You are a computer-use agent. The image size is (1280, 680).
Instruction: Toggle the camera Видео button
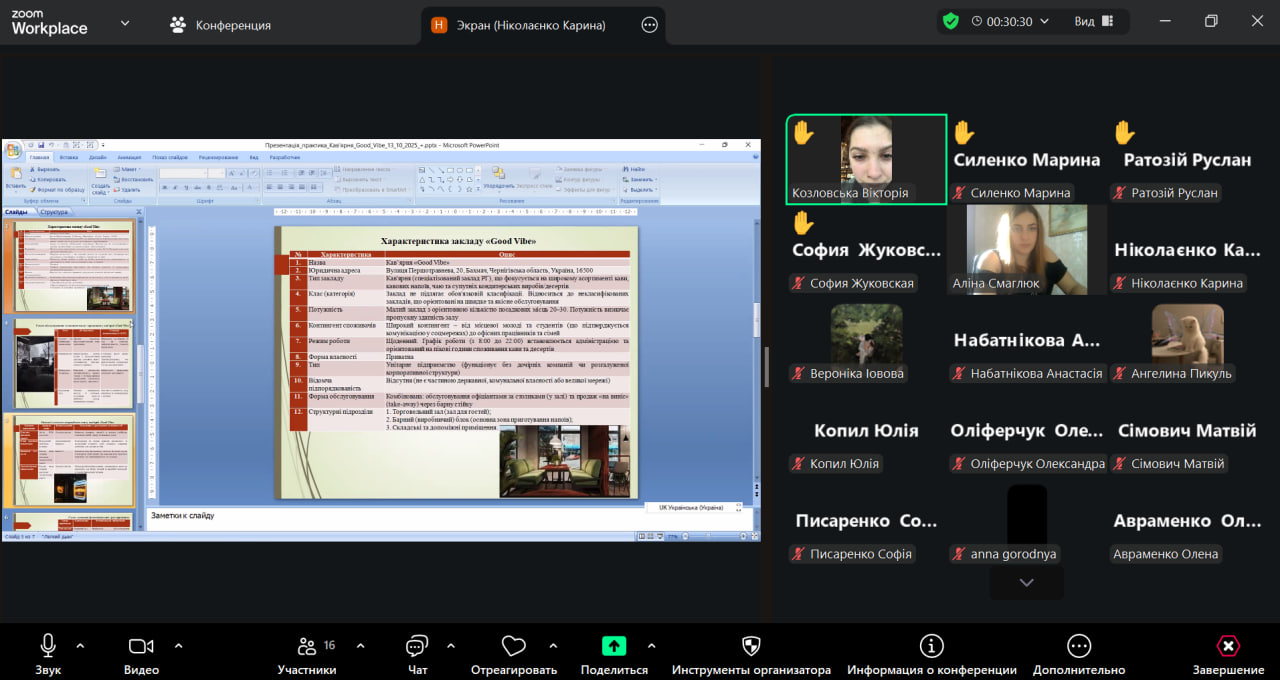click(141, 646)
